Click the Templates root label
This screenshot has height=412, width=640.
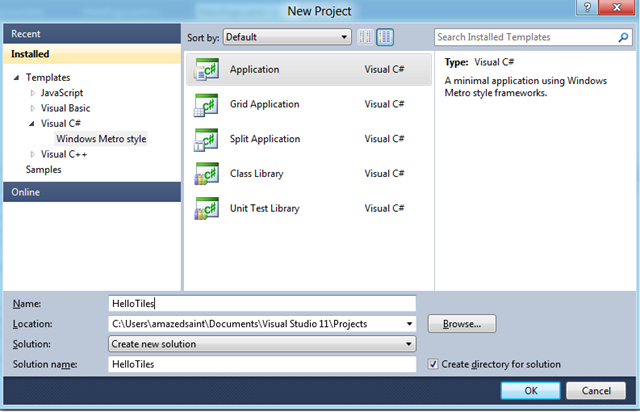coord(48,78)
